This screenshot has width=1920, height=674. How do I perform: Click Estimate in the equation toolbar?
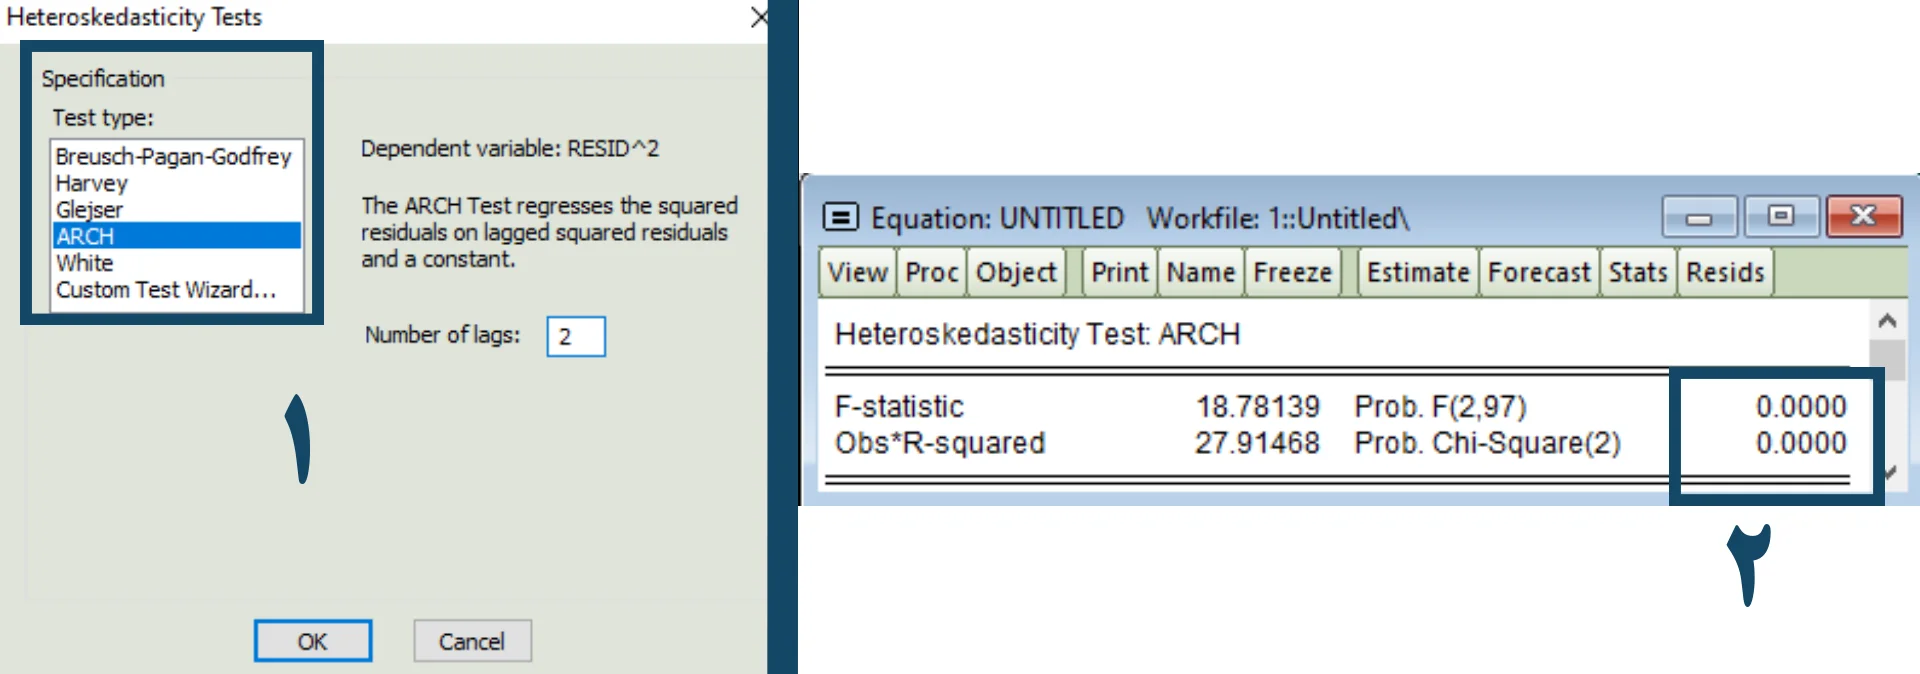(x=1417, y=273)
